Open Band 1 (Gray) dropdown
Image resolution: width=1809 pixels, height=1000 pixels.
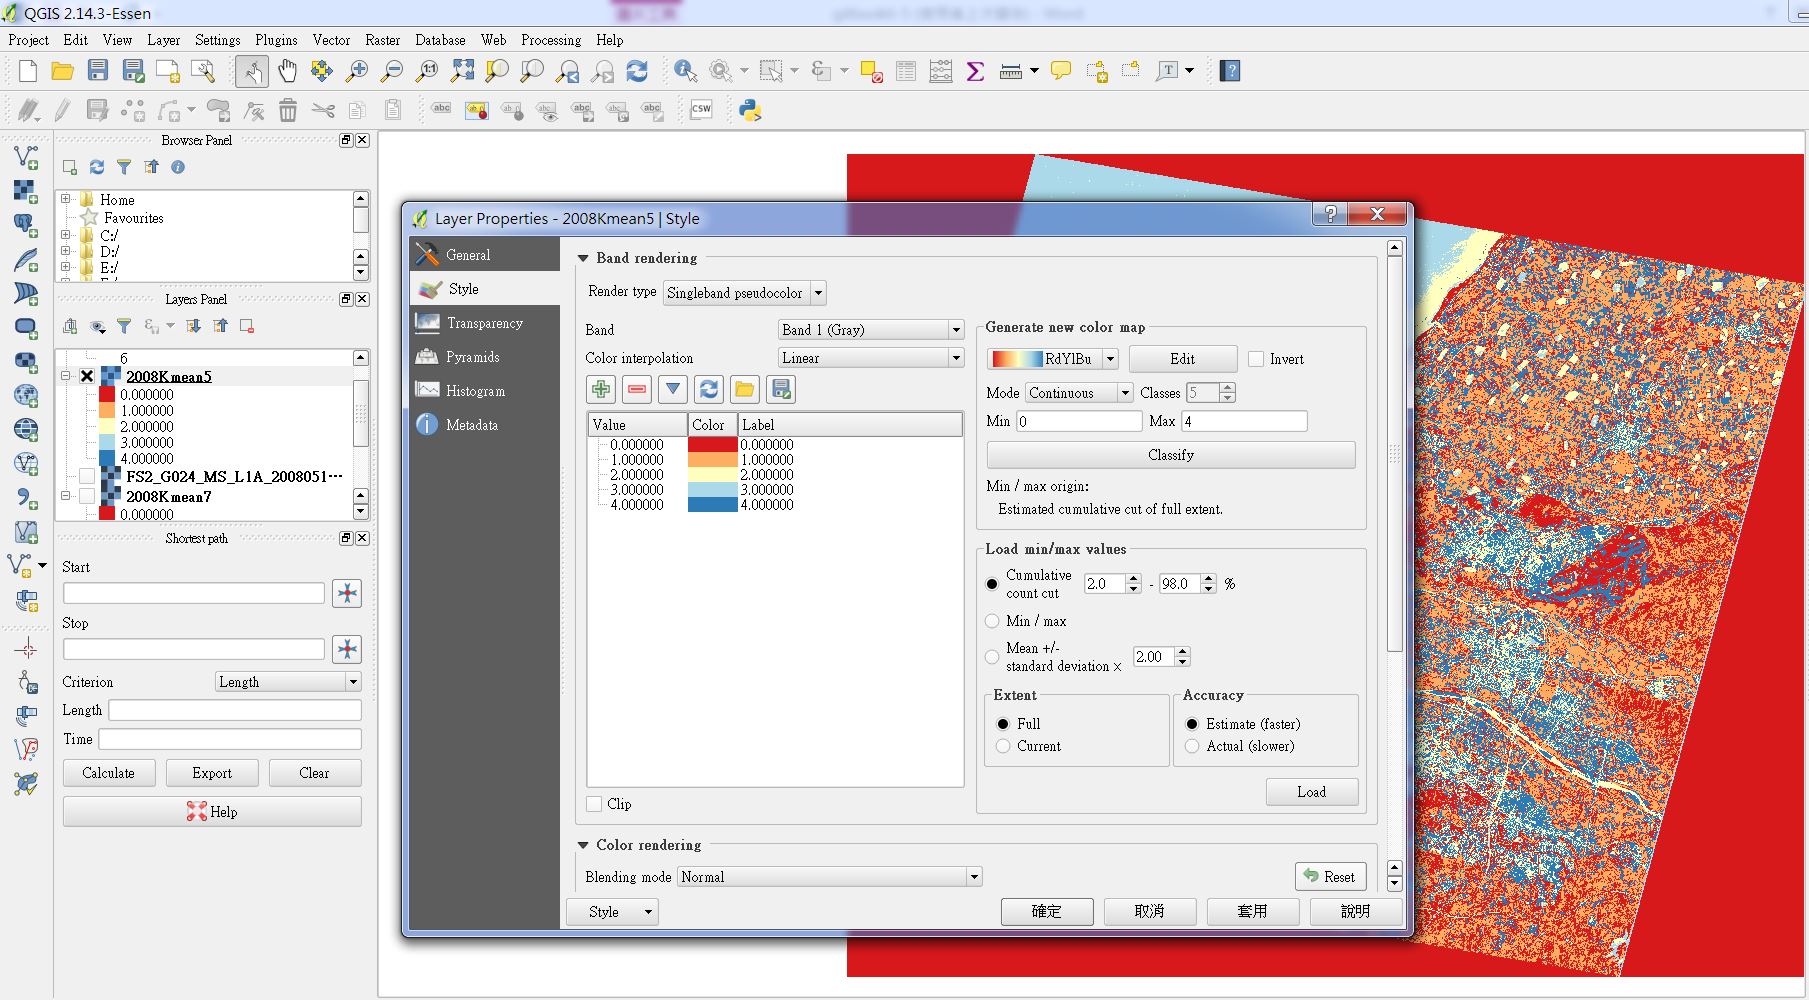pos(871,330)
